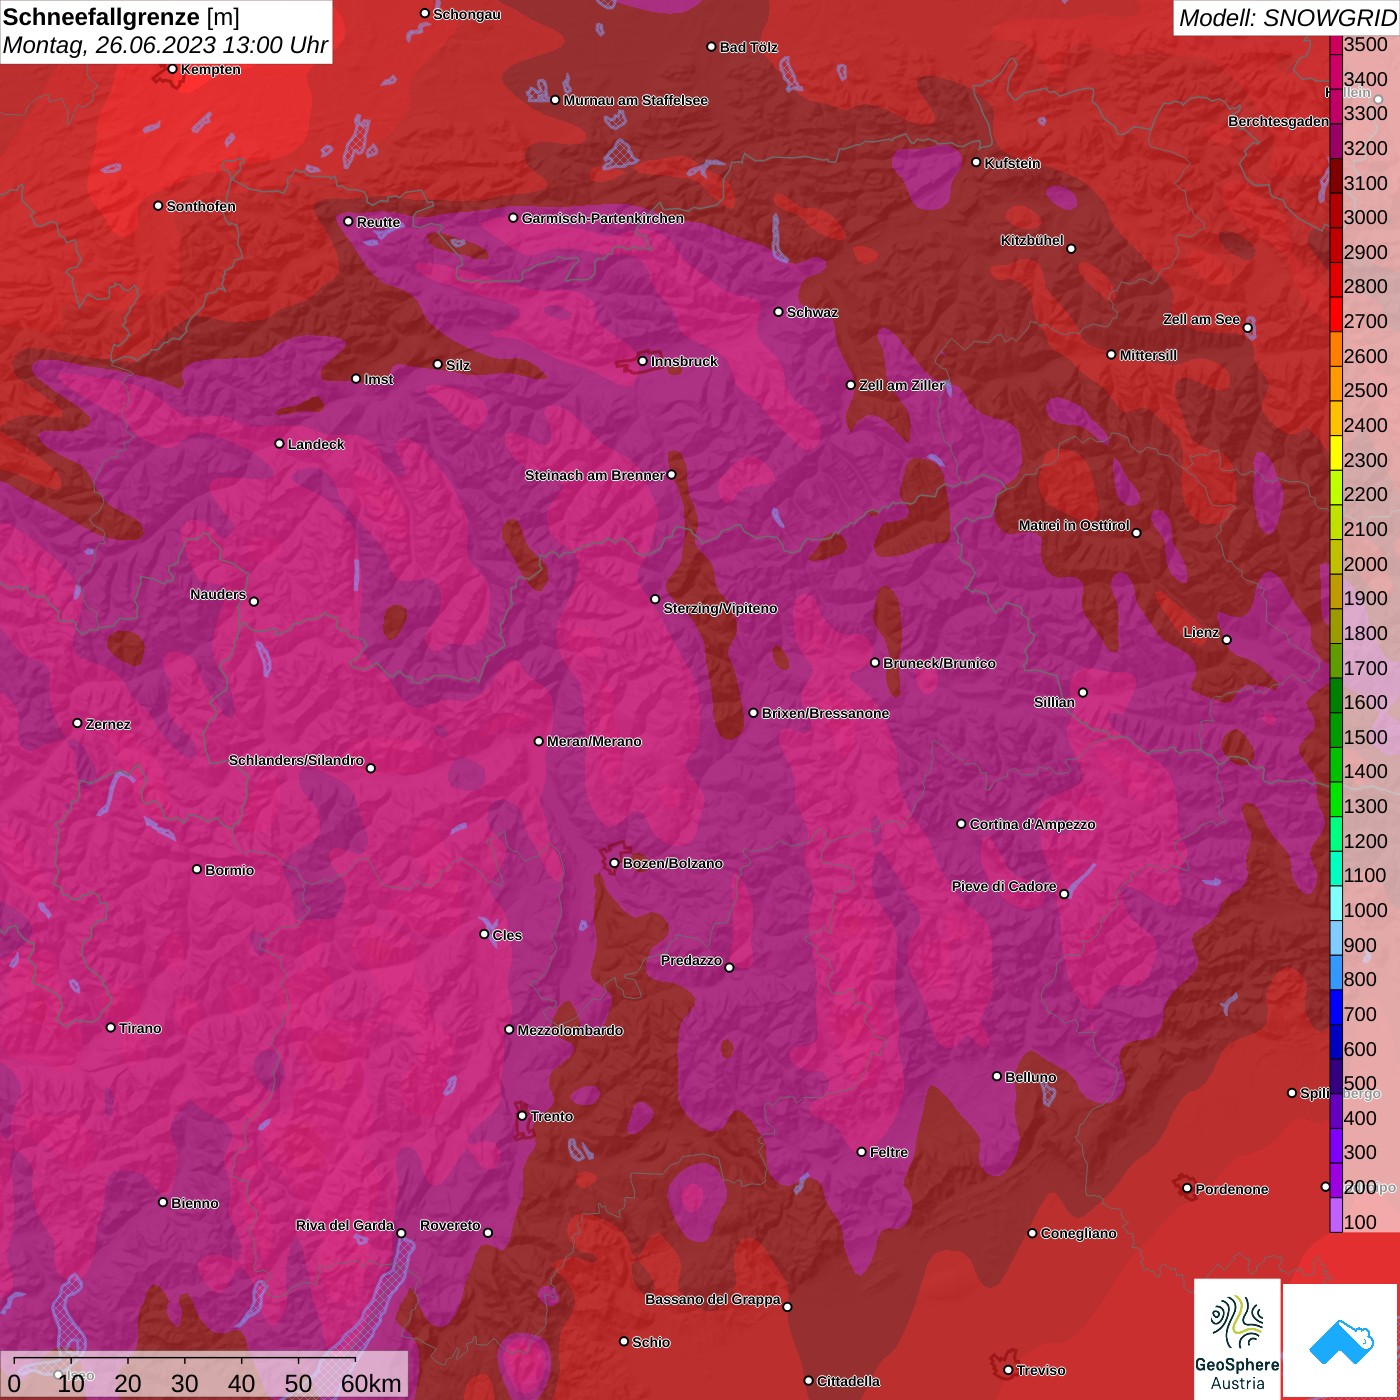This screenshot has width=1400, height=1400.
Task: Select the Meran/Merano city label
Action: point(594,741)
